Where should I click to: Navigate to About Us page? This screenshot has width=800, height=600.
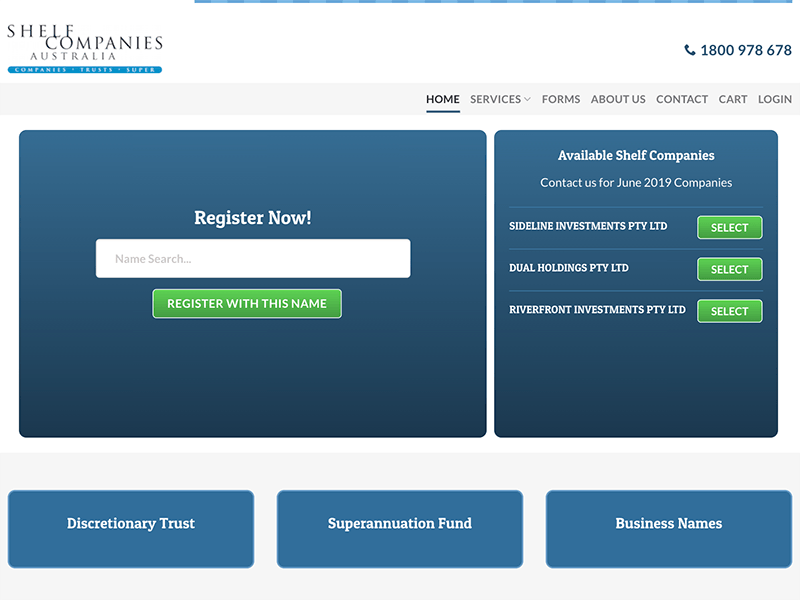pyautogui.click(x=618, y=99)
